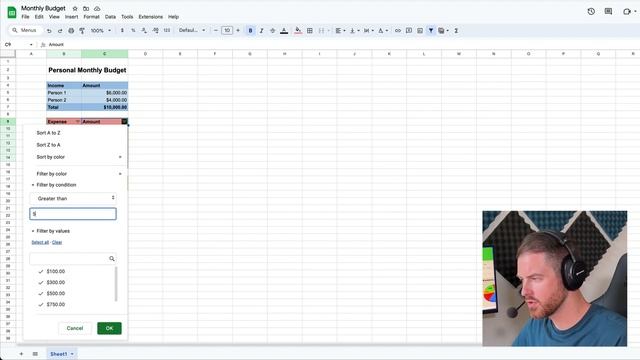Open the Extensions menu

151,17
